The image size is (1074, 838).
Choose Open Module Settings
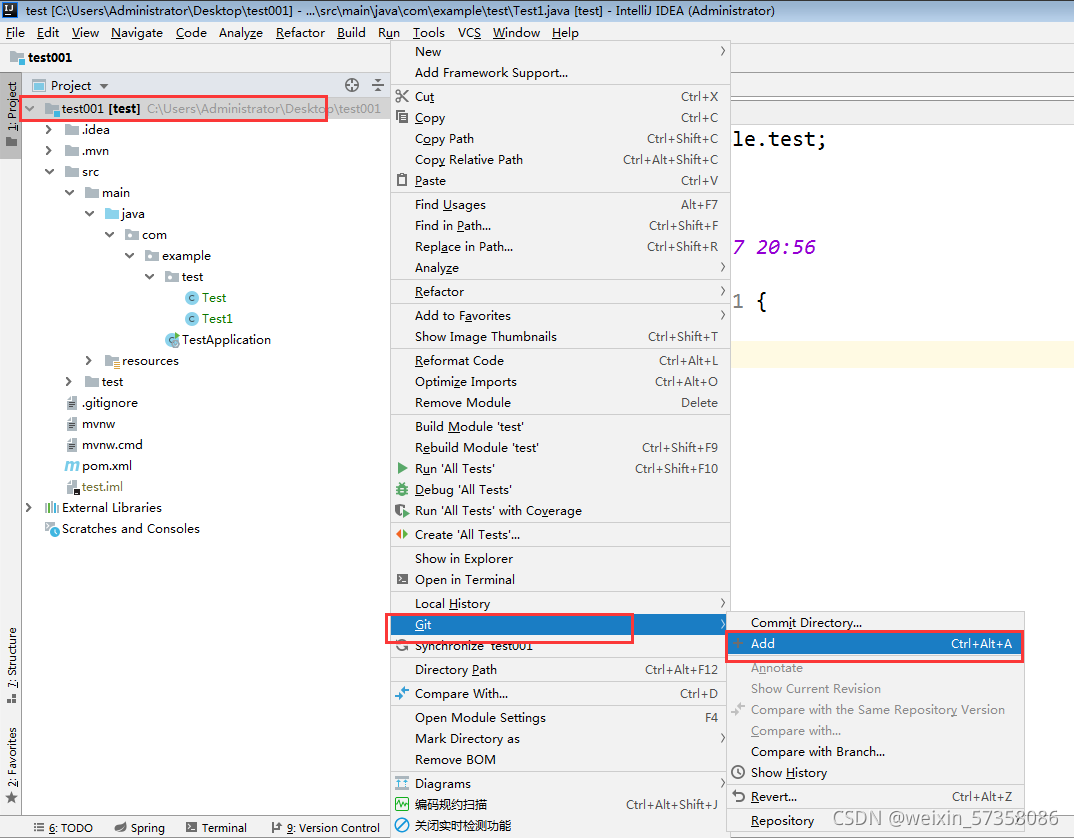[559, 717]
